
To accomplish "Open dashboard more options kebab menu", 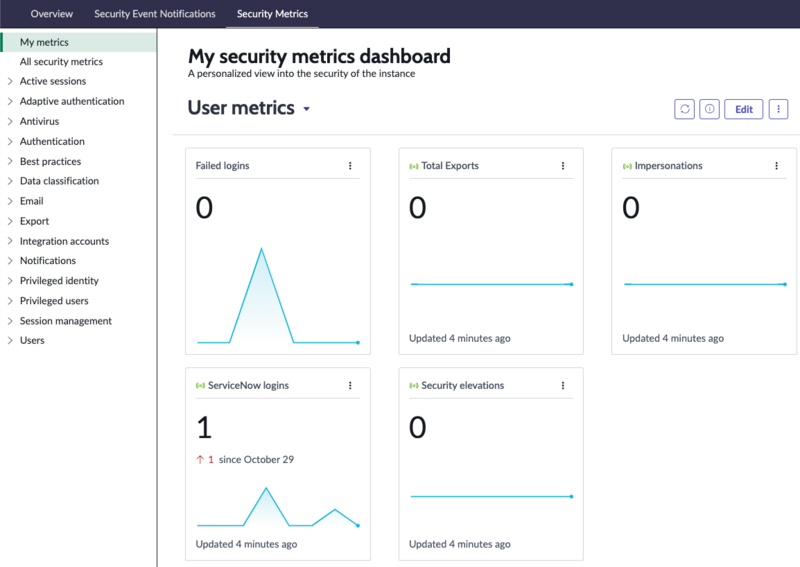I will (x=778, y=109).
